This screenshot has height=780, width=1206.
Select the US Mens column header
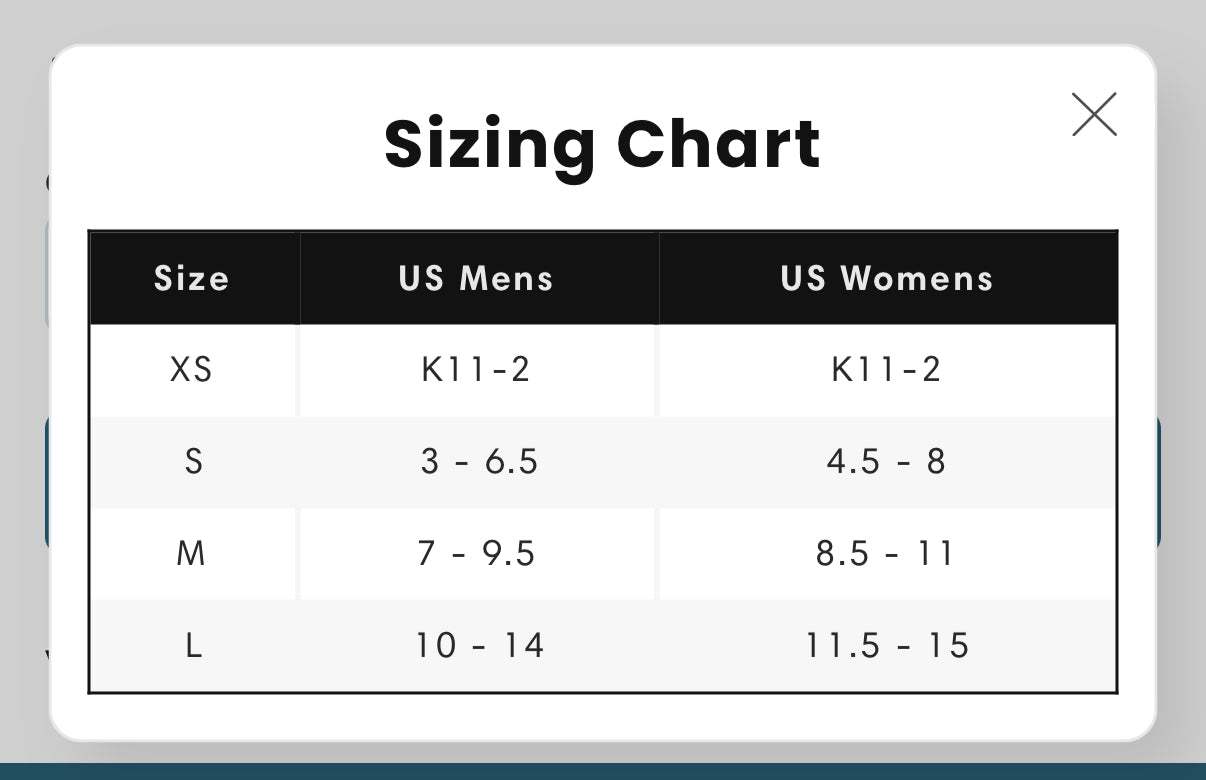(x=478, y=278)
